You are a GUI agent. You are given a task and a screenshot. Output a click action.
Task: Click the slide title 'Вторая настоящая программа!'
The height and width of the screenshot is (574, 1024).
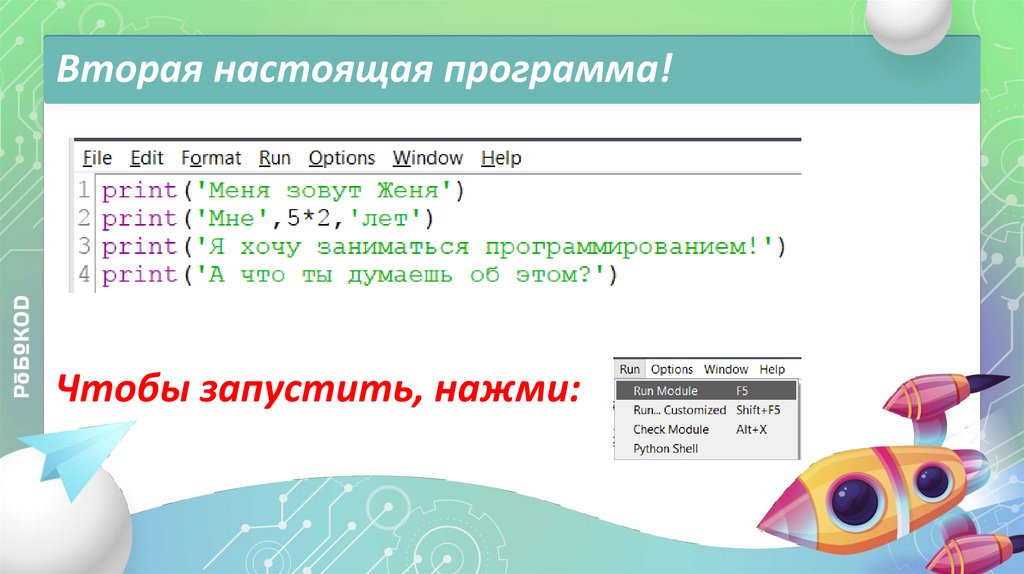pyautogui.click(x=364, y=69)
